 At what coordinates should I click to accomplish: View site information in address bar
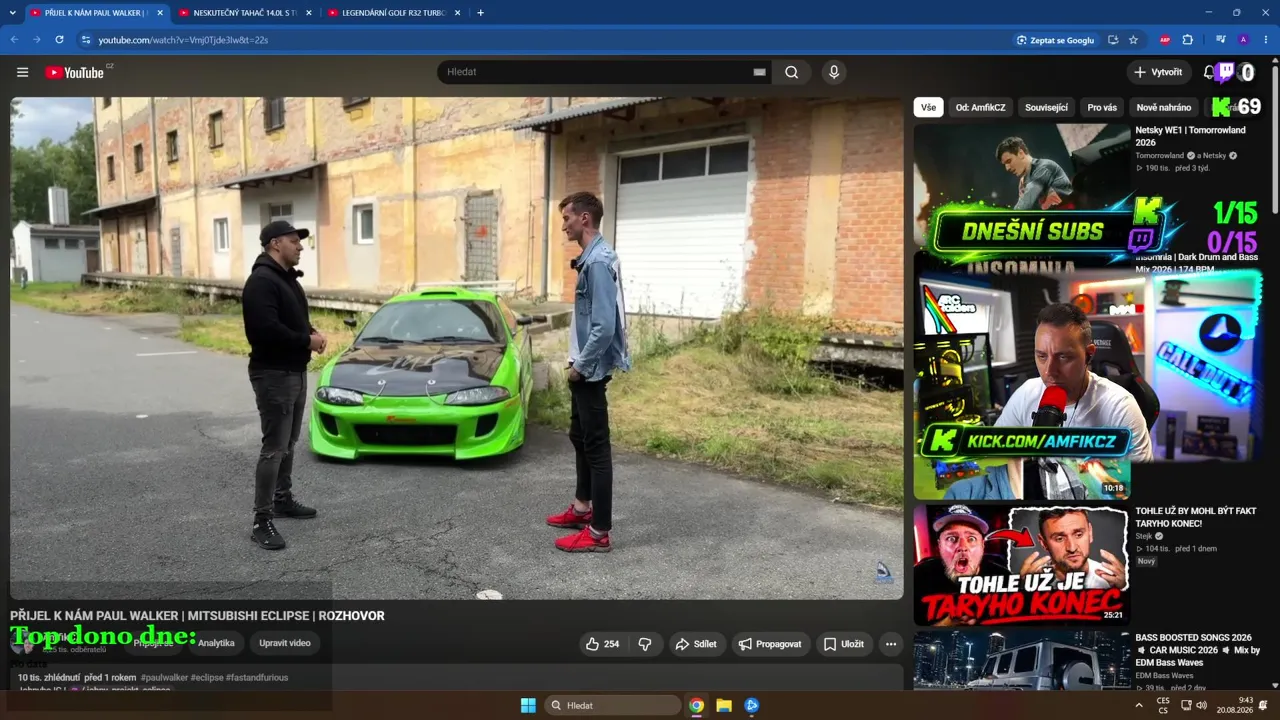(86, 40)
